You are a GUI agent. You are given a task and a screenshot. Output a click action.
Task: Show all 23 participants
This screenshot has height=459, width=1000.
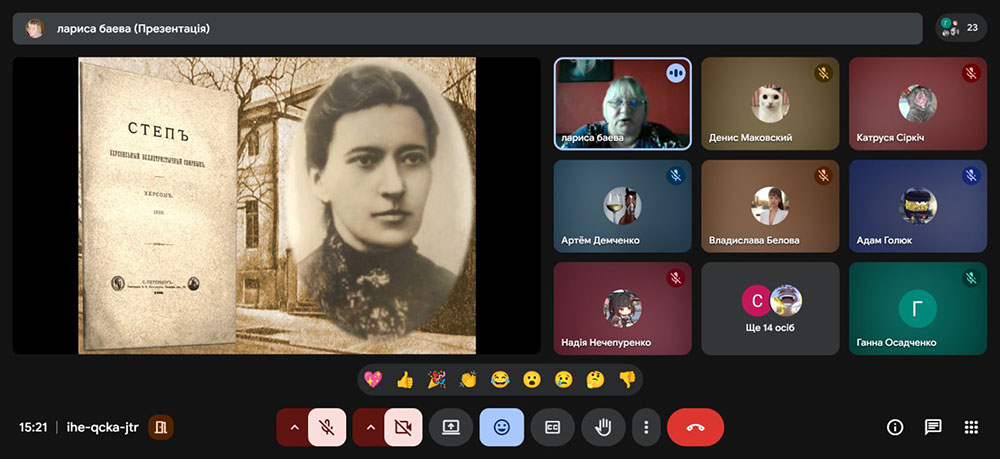(961, 28)
